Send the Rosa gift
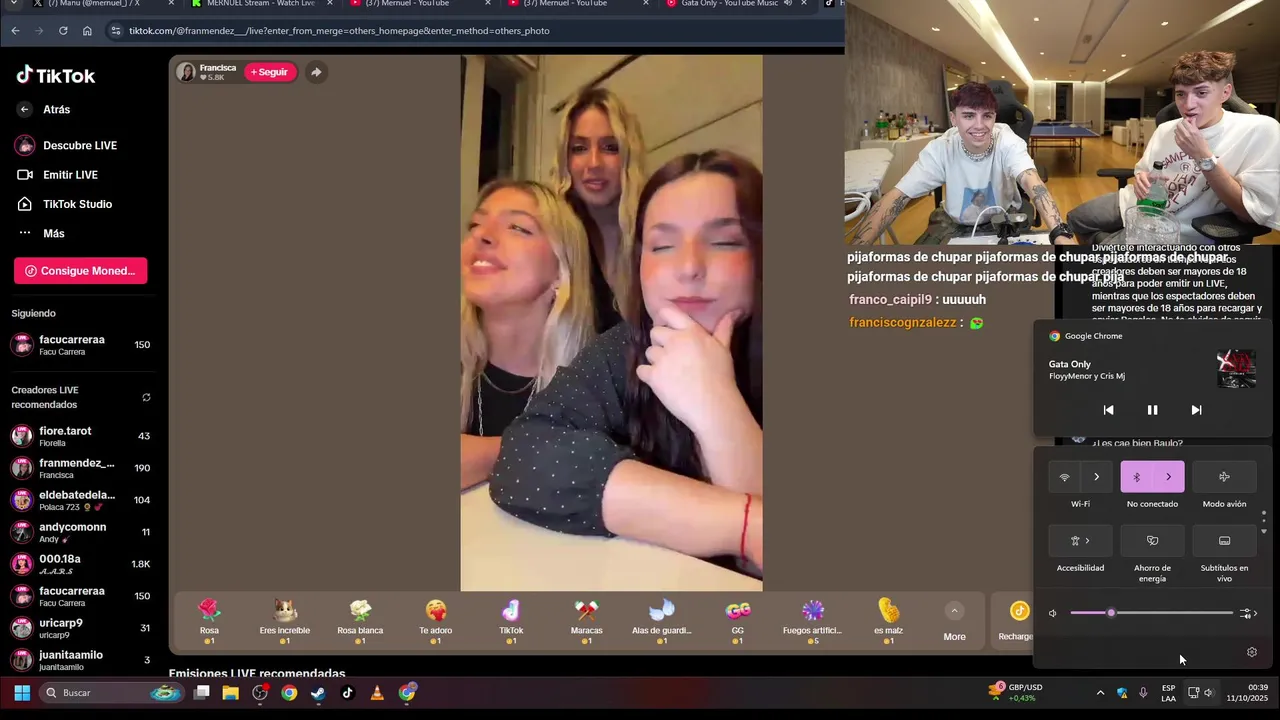The image size is (1280, 720). coord(209,621)
